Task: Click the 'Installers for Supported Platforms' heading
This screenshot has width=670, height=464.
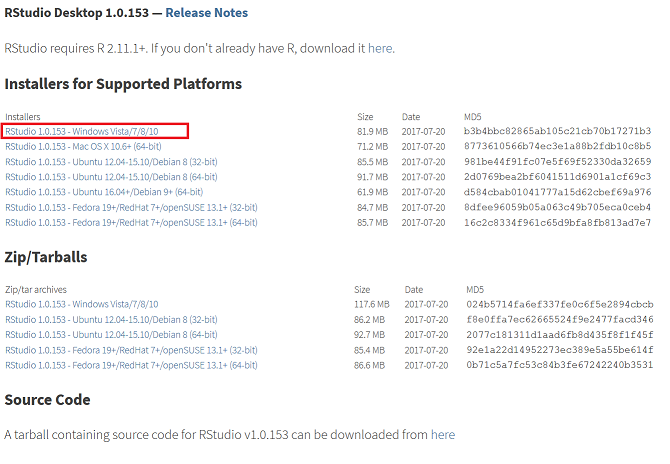Action: (123, 84)
